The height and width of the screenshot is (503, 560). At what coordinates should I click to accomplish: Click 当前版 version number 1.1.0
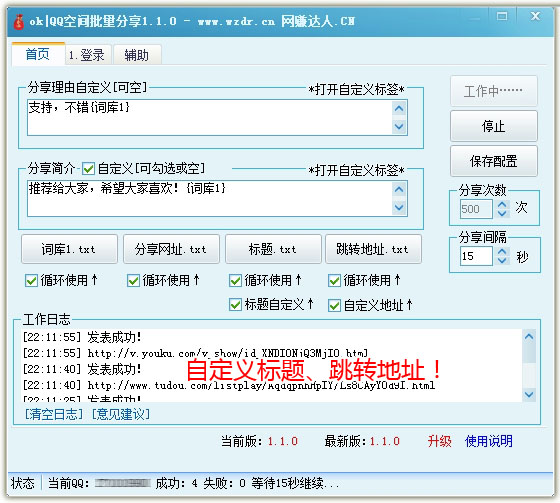point(283,442)
